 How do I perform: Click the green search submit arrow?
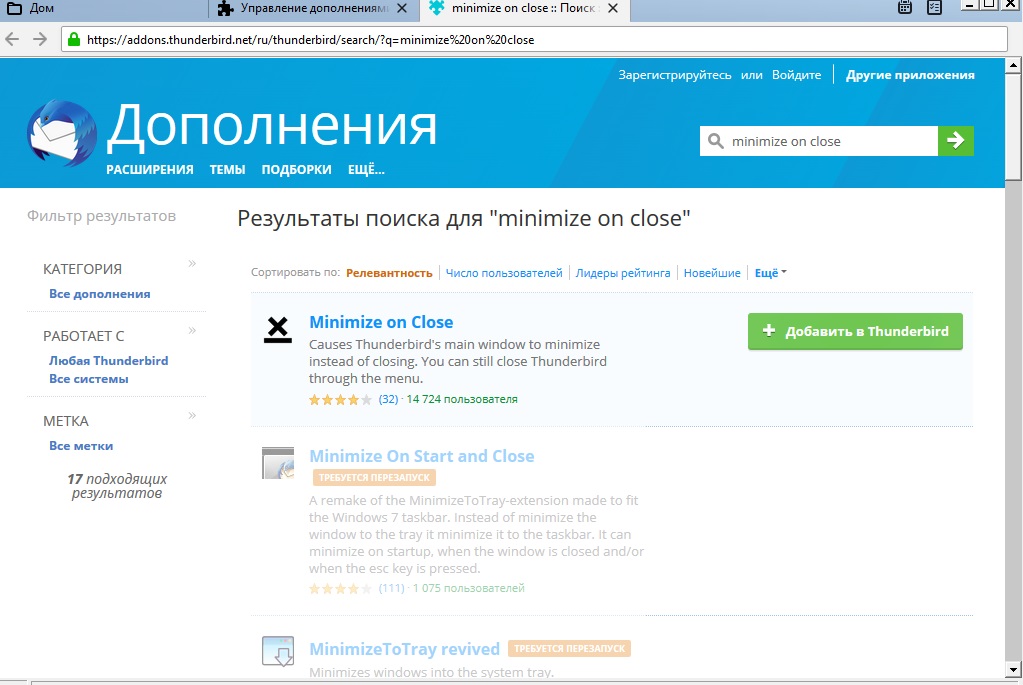pos(956,141)
